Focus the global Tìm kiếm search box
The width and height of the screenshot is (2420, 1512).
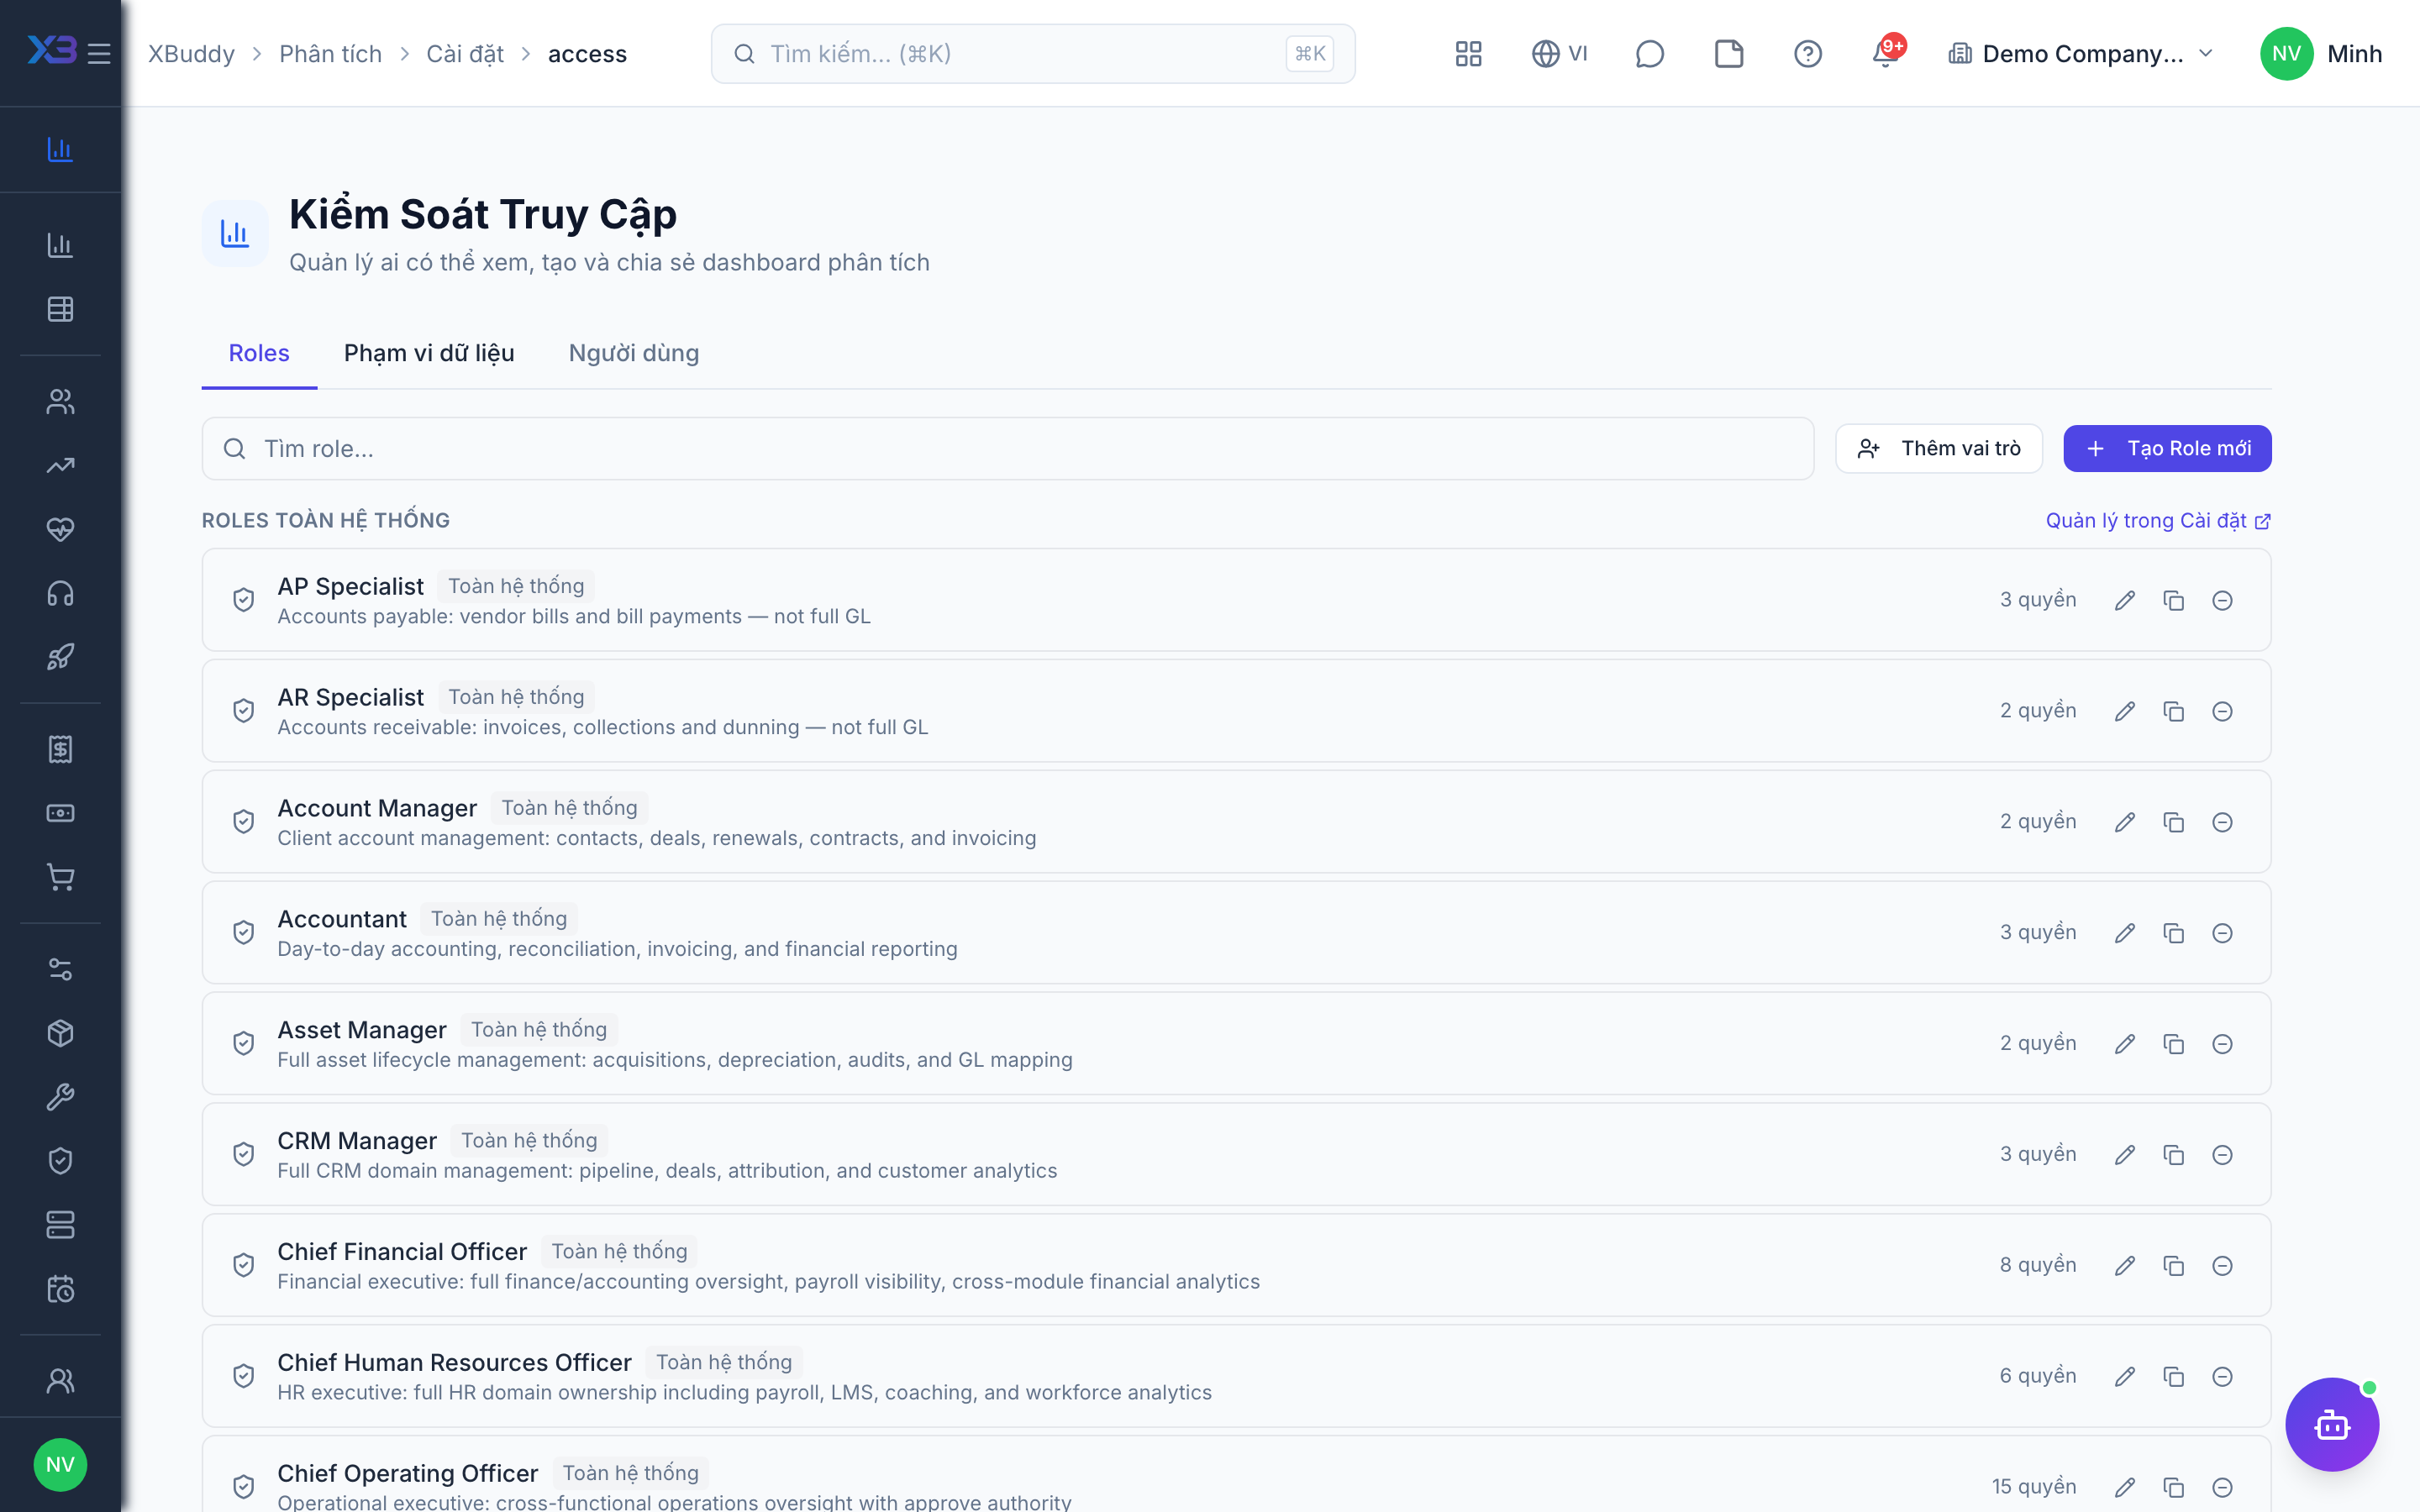coord(1033,53)
